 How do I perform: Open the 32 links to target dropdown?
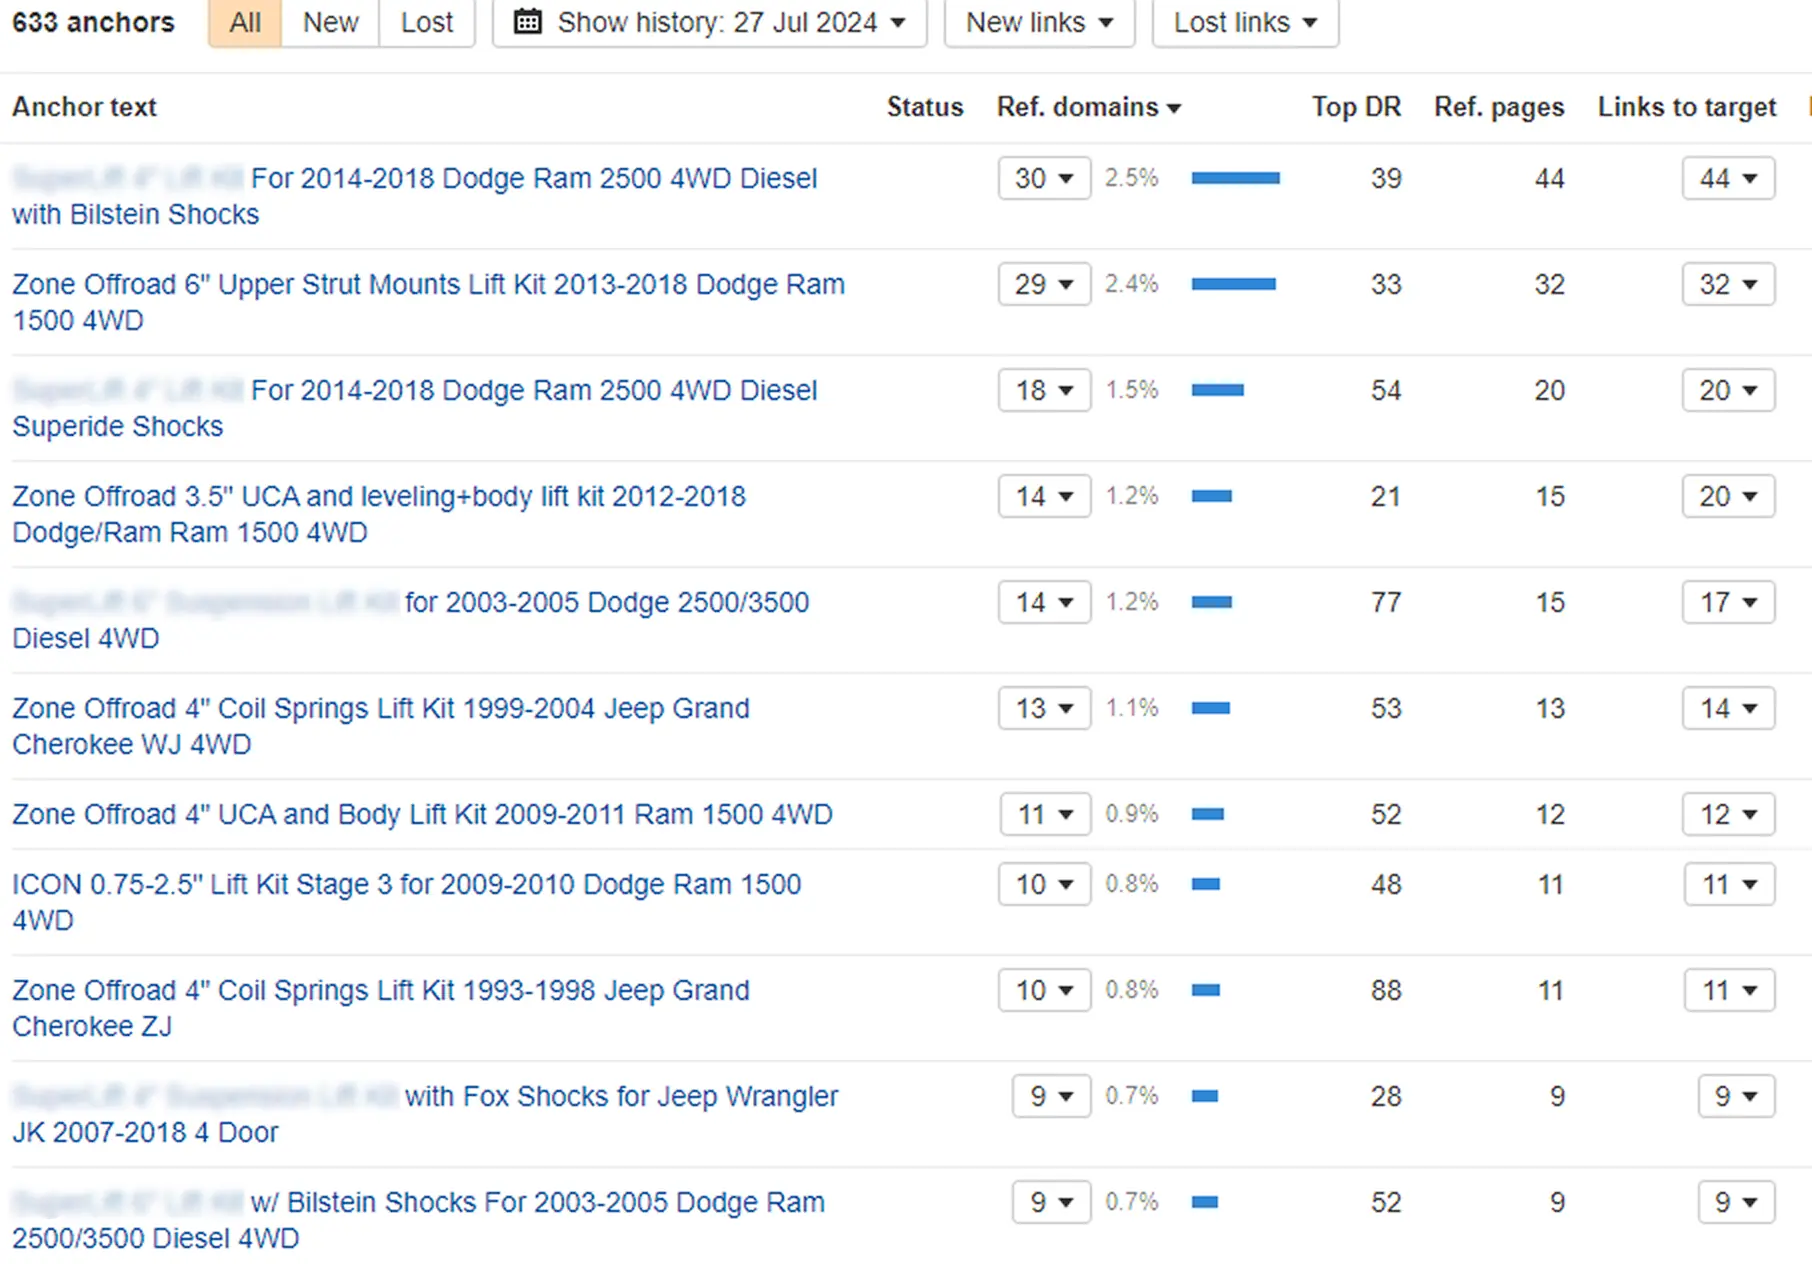coord(1728,284)
